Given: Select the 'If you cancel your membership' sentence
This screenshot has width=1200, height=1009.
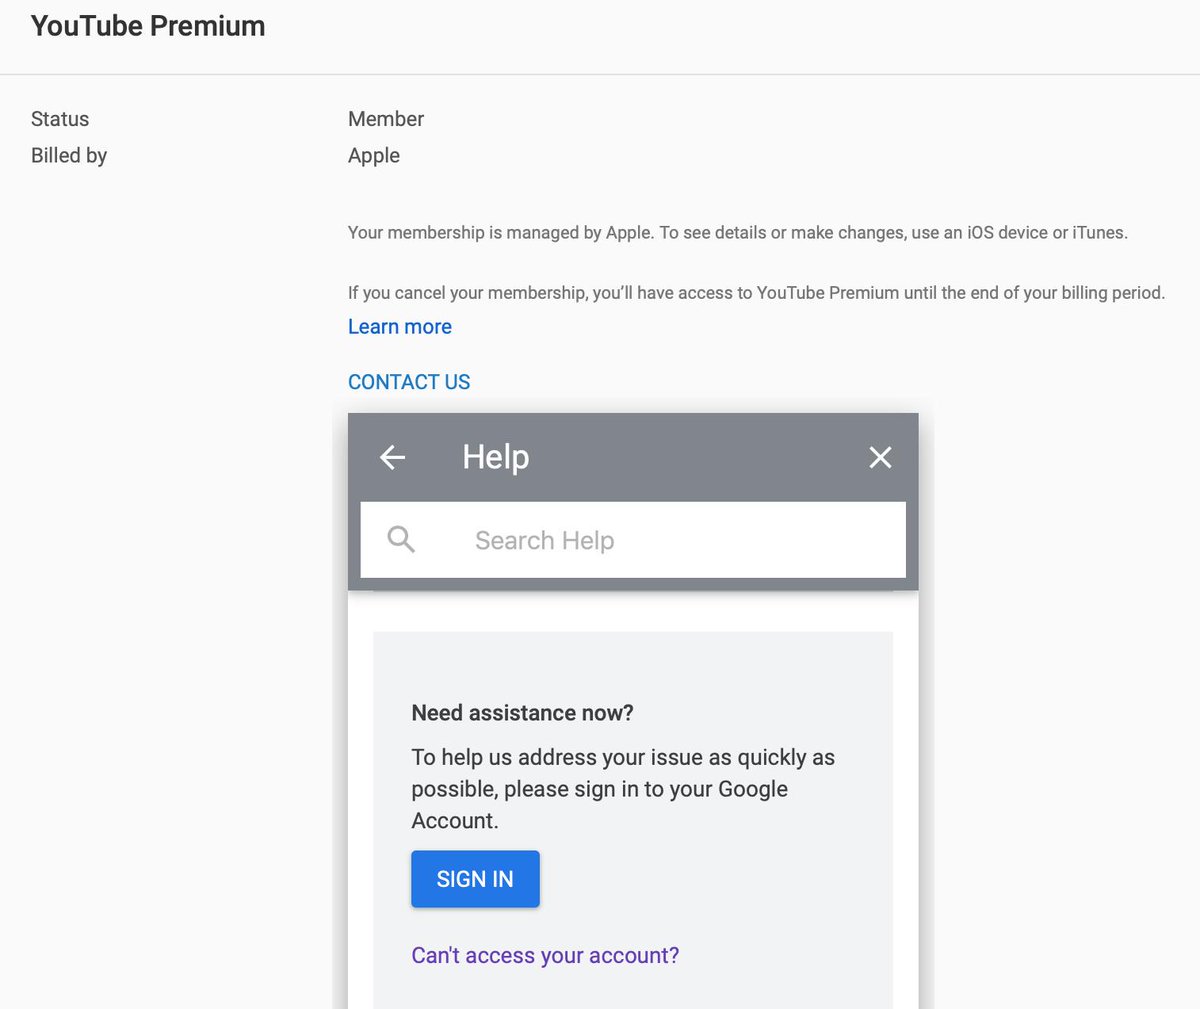Looking at the screenshot, I should tap(756, 293).
